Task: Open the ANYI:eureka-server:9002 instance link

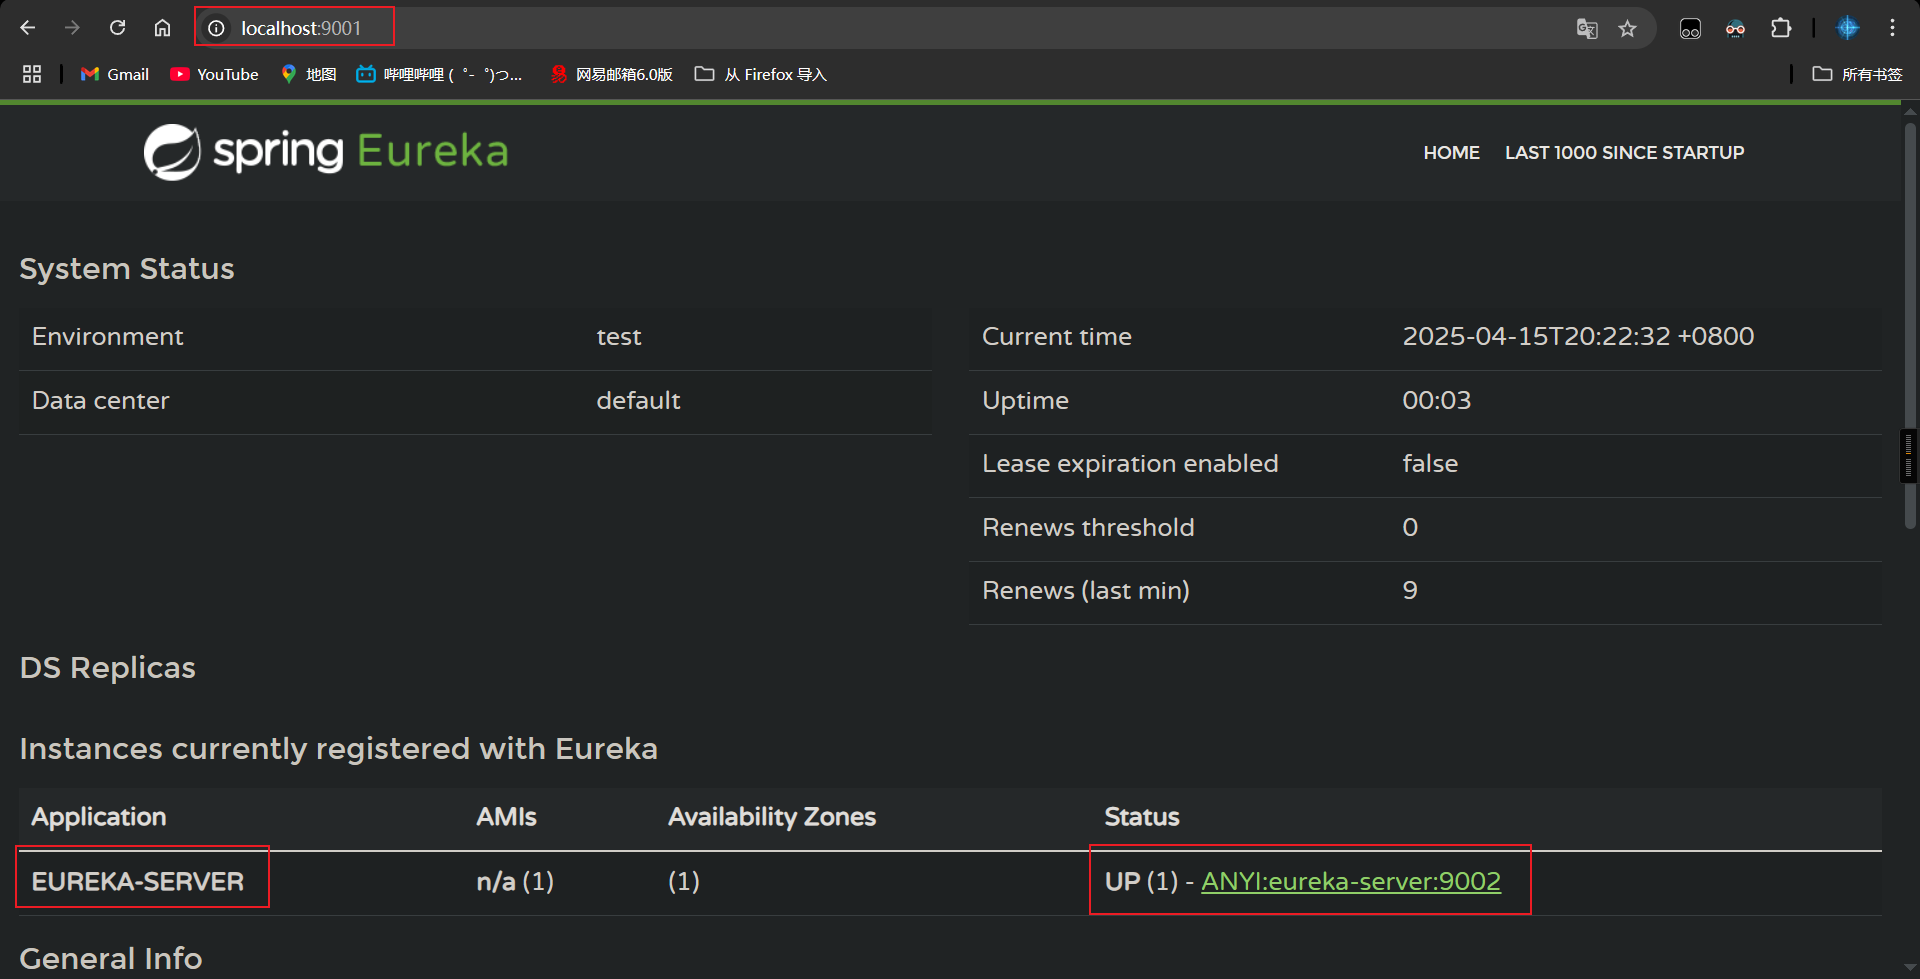Action: (1350, 881)
